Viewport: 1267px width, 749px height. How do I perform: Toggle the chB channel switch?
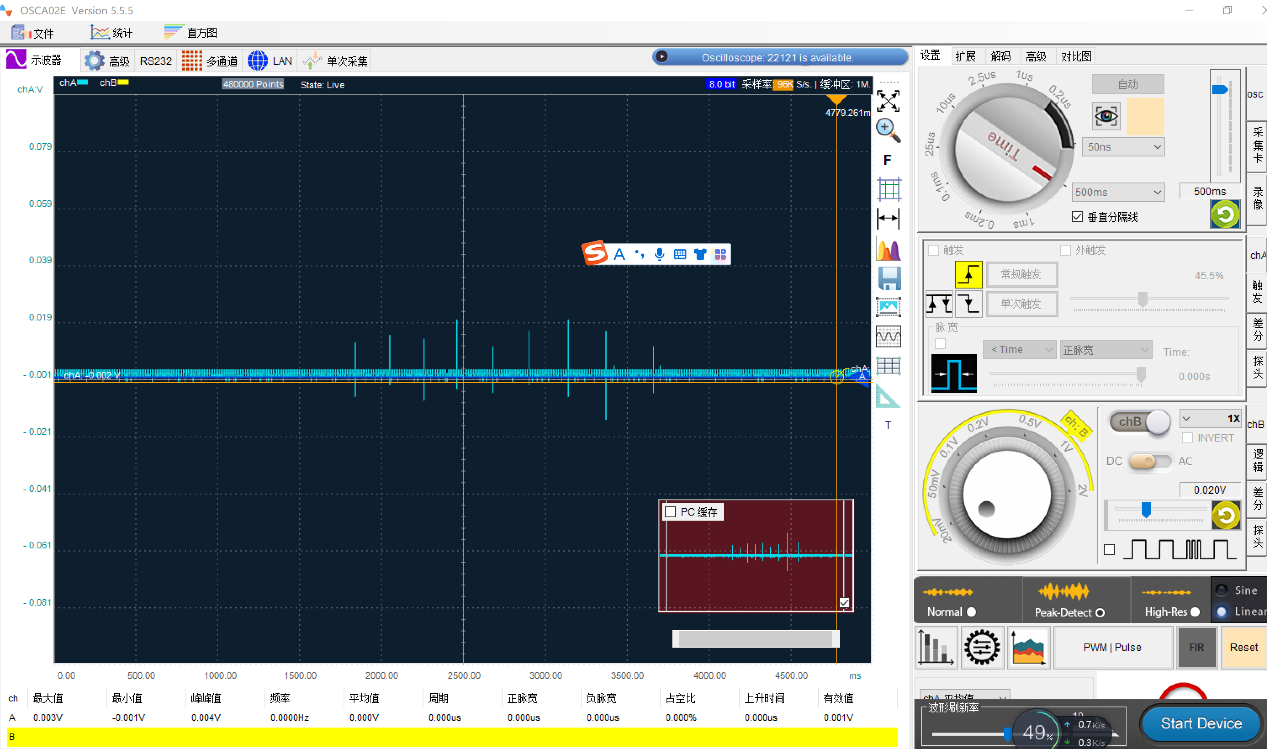[1139, 422]
